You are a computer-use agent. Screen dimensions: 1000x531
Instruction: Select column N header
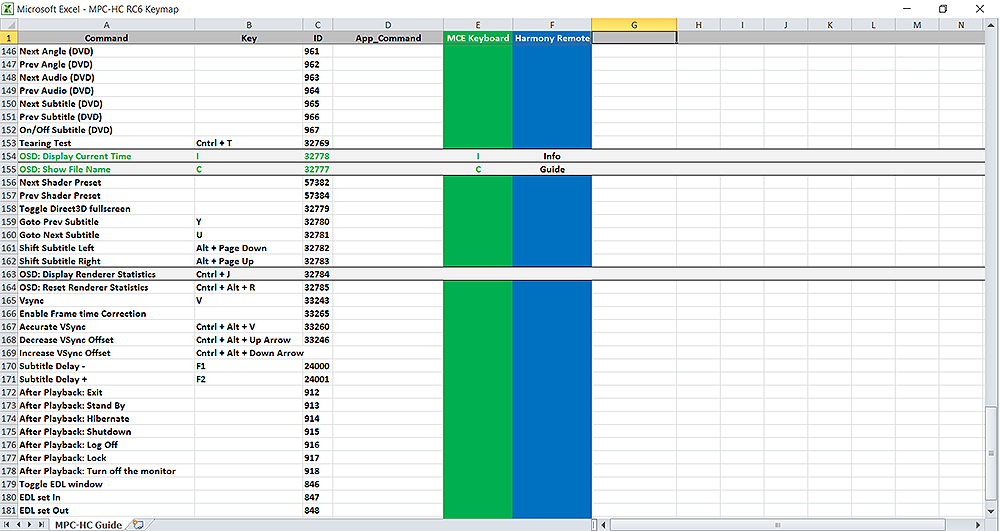coord(961,25)
